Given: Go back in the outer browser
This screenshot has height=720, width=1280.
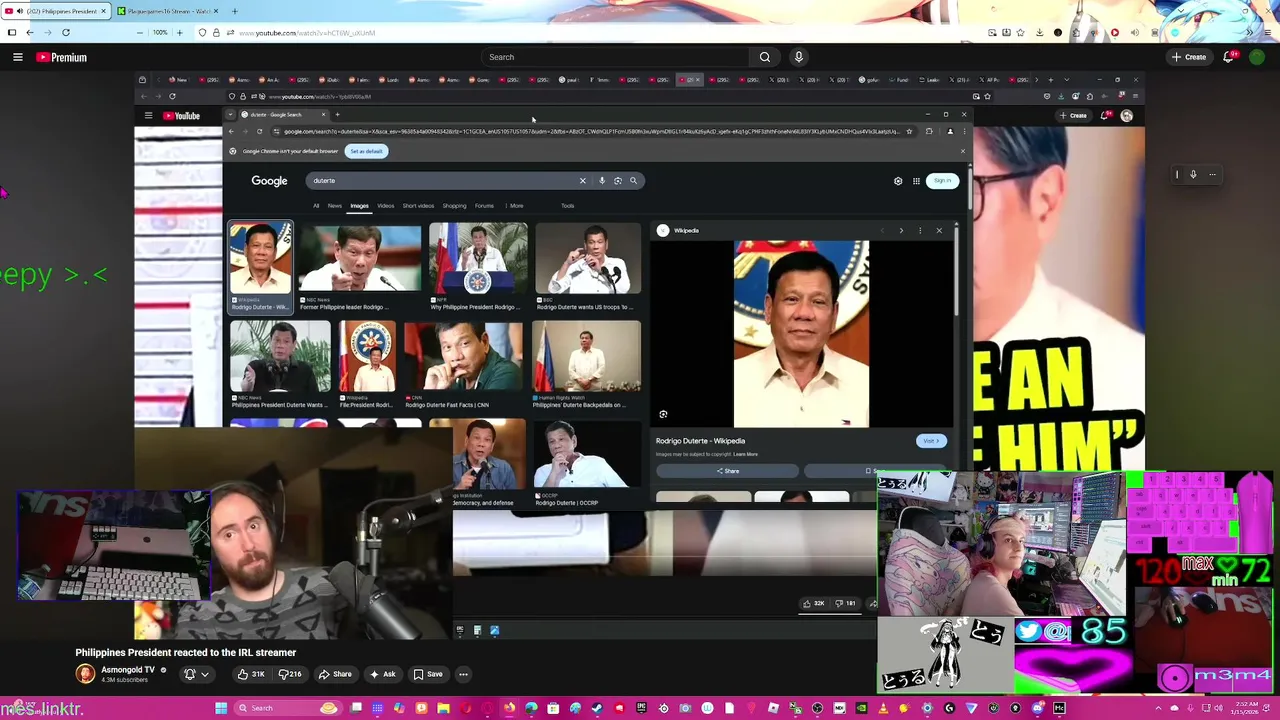Looking at the screenshot, I should (x=30, y=32).
